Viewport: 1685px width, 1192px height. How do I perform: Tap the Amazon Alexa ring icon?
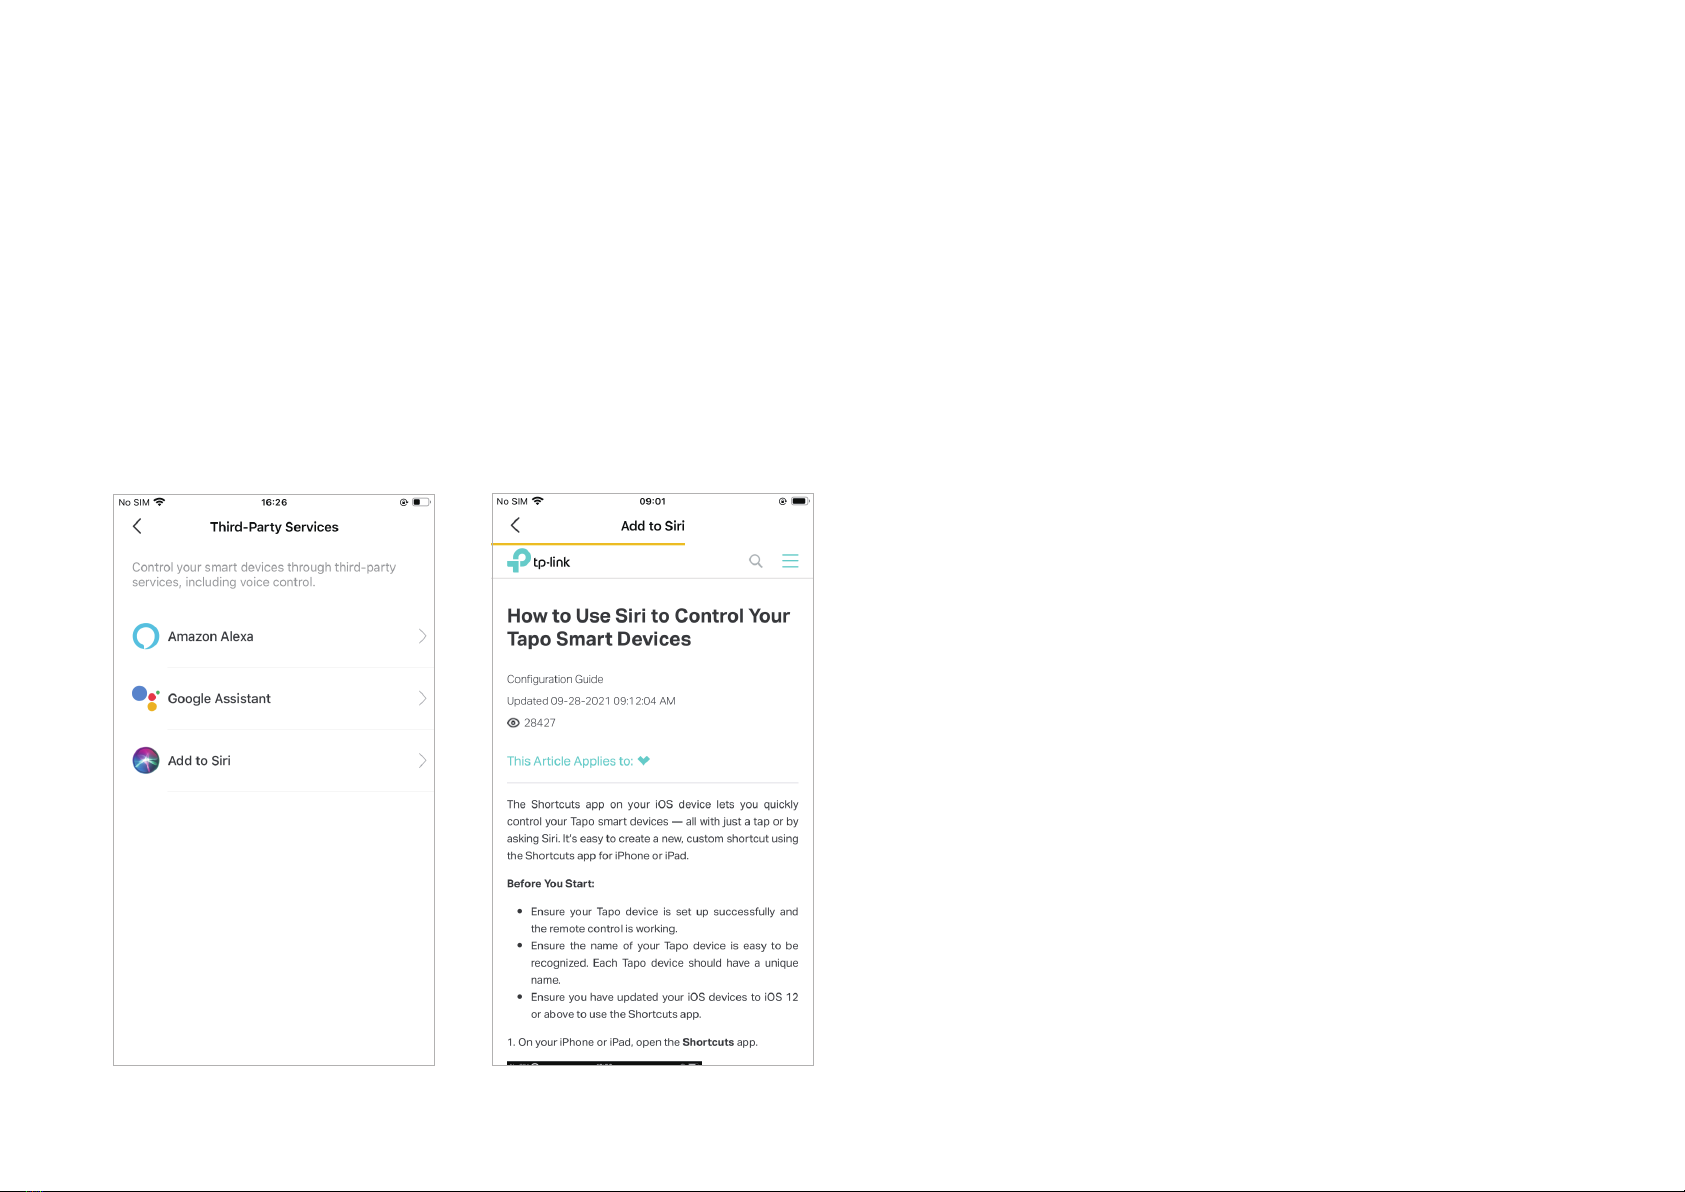click(x=146, y=636)
